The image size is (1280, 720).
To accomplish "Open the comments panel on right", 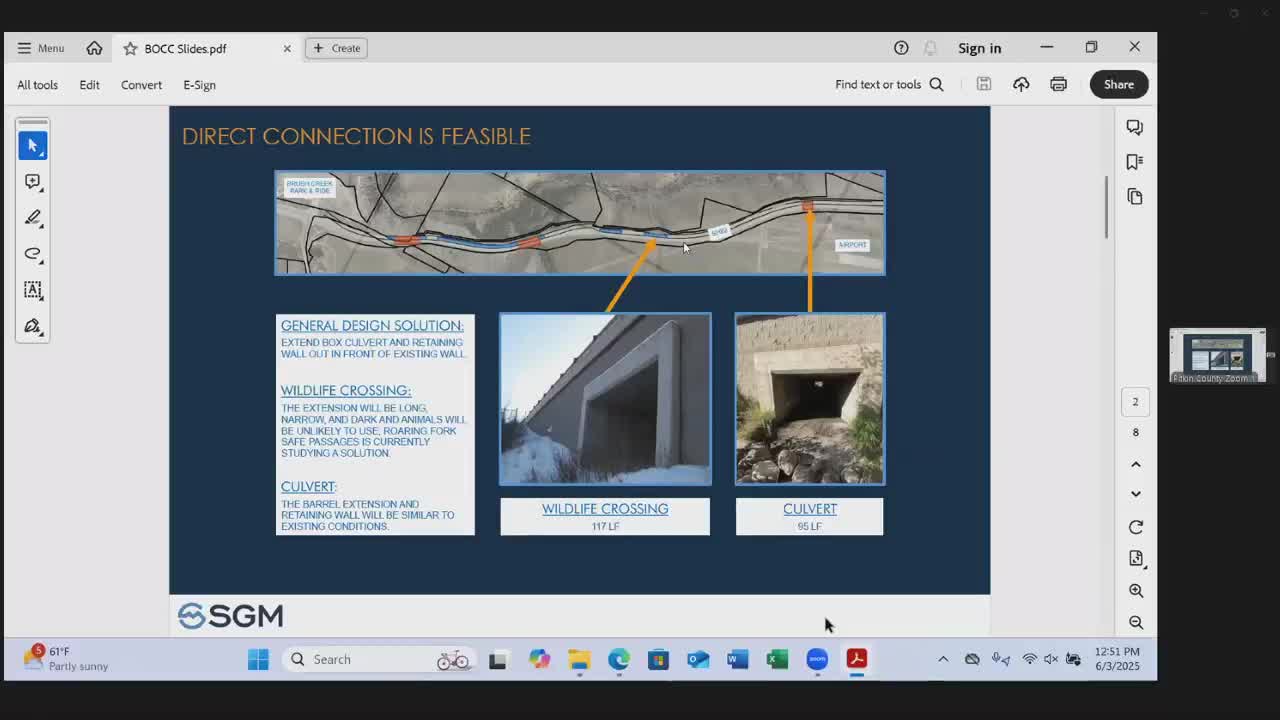I will pyautogui.click(x=1134, y=127).
